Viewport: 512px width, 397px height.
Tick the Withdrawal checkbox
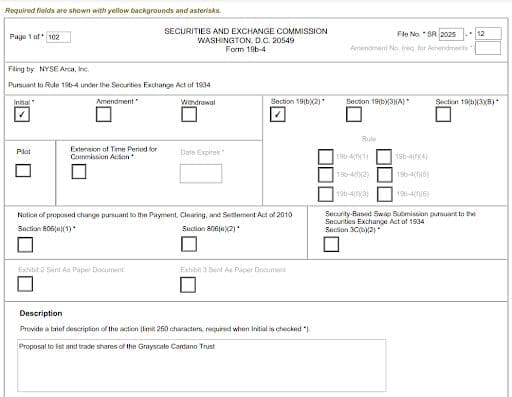coord(189,114)
